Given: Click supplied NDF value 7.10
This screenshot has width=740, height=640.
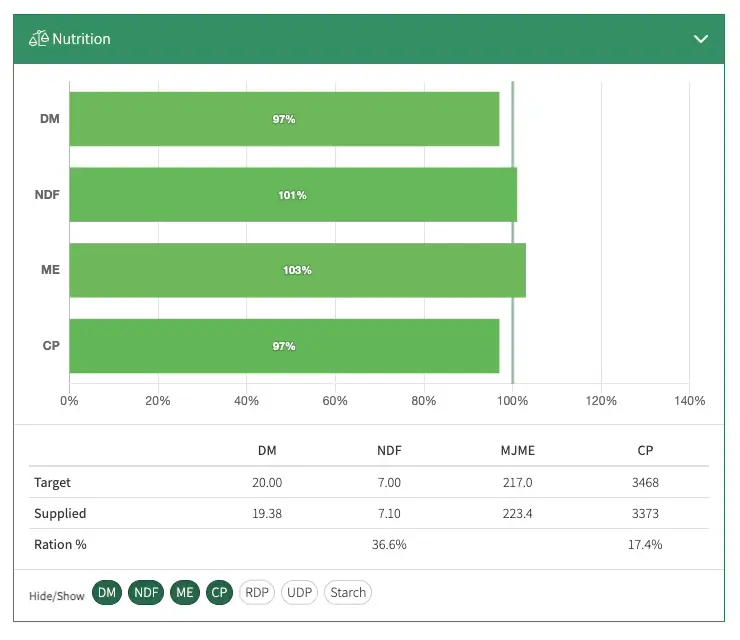Looking at the screenshot, I should (389, 514).
